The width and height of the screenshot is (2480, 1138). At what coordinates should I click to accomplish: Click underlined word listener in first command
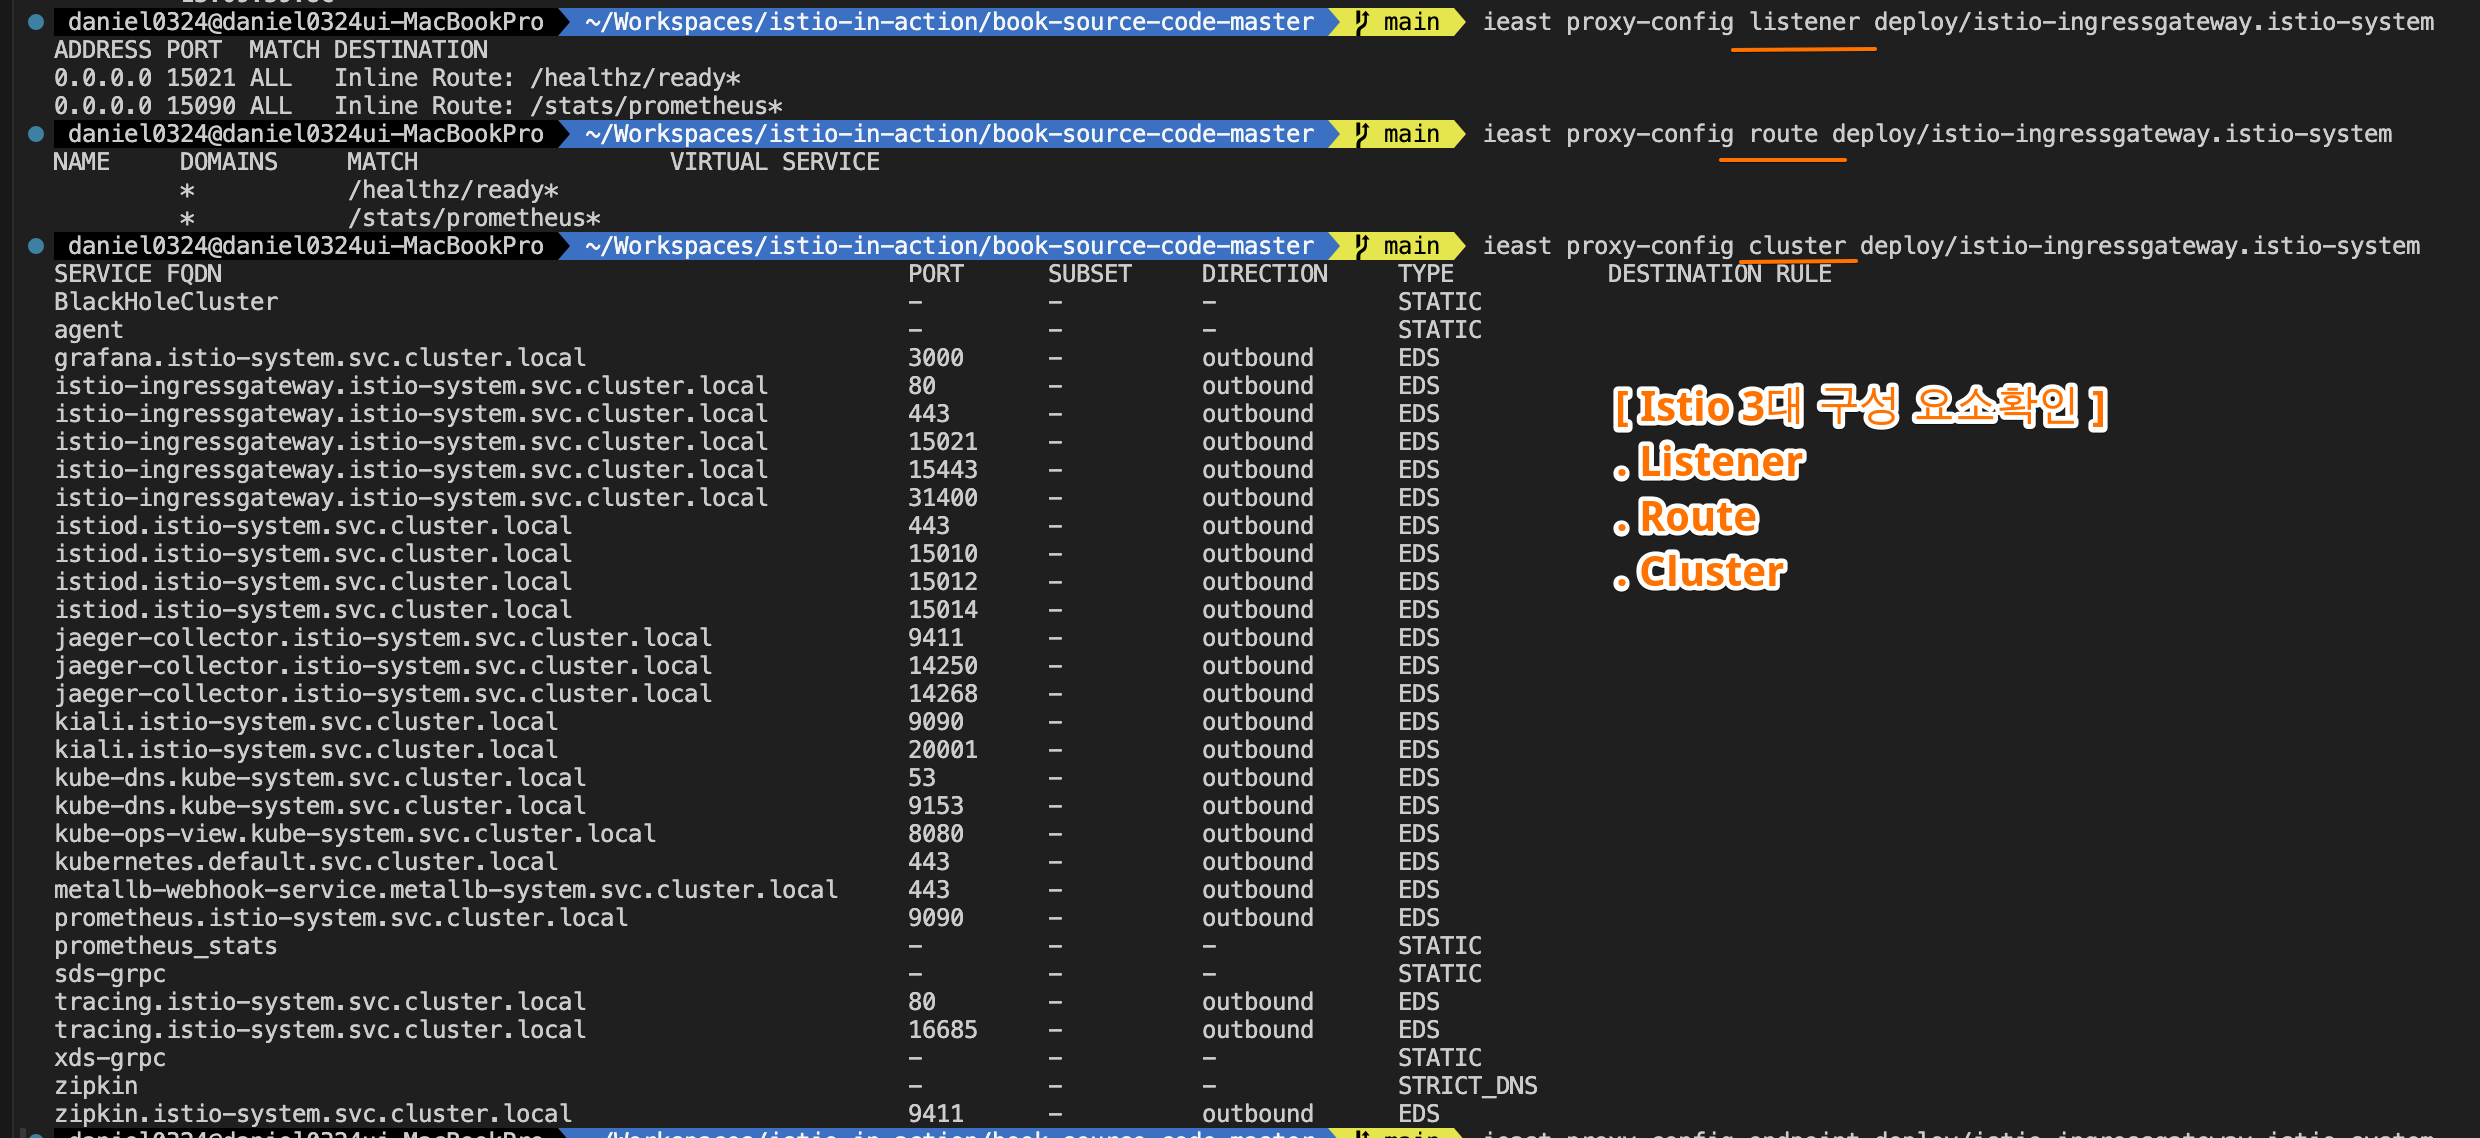[1804, 22]
